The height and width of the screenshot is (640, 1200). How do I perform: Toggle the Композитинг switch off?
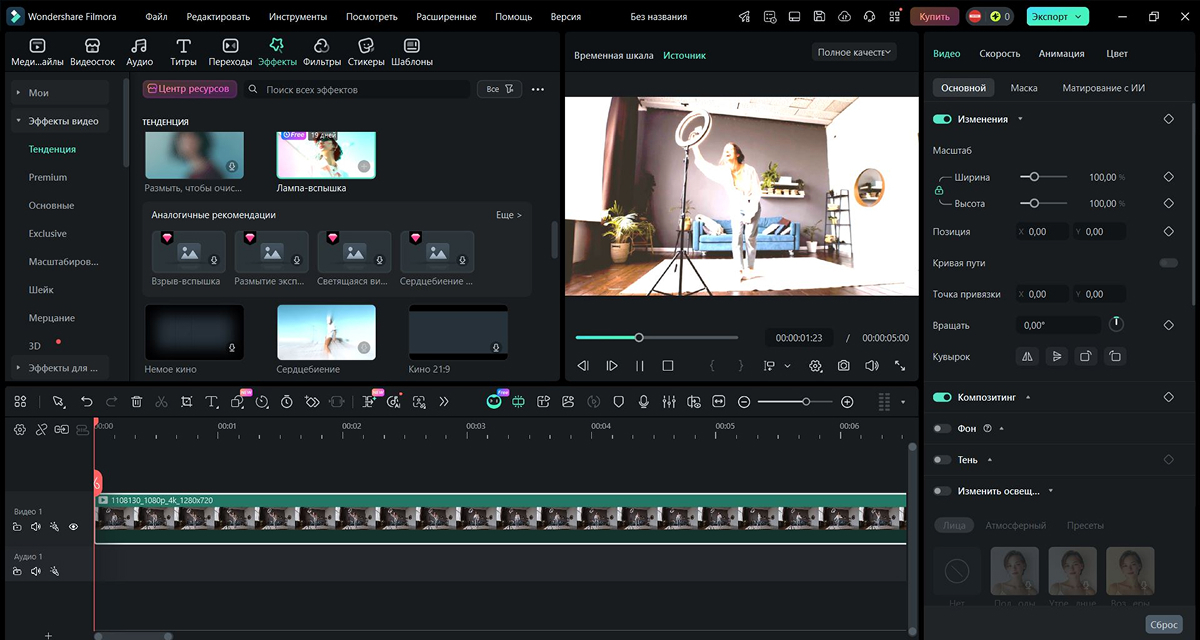tap(942, 397)
